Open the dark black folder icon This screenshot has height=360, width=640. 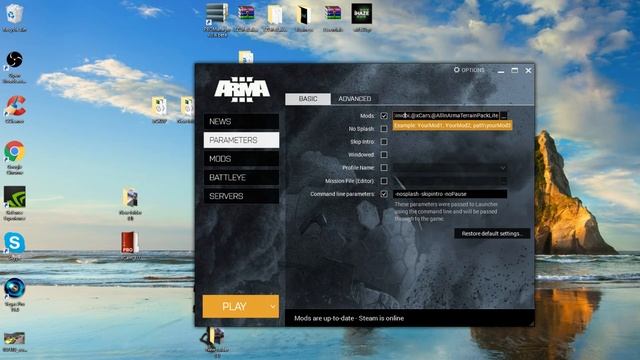click(x=304, y=15)
